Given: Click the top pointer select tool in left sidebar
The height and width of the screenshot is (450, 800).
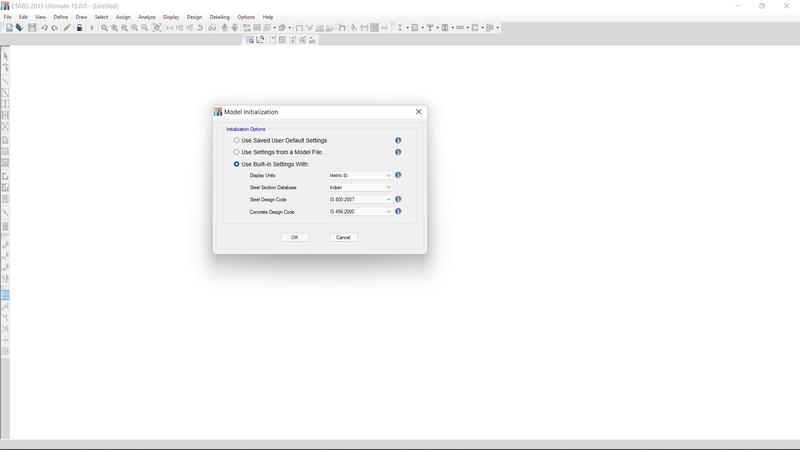Looking at the screenshot, I should pyautogui.click(x=6, y=56).
